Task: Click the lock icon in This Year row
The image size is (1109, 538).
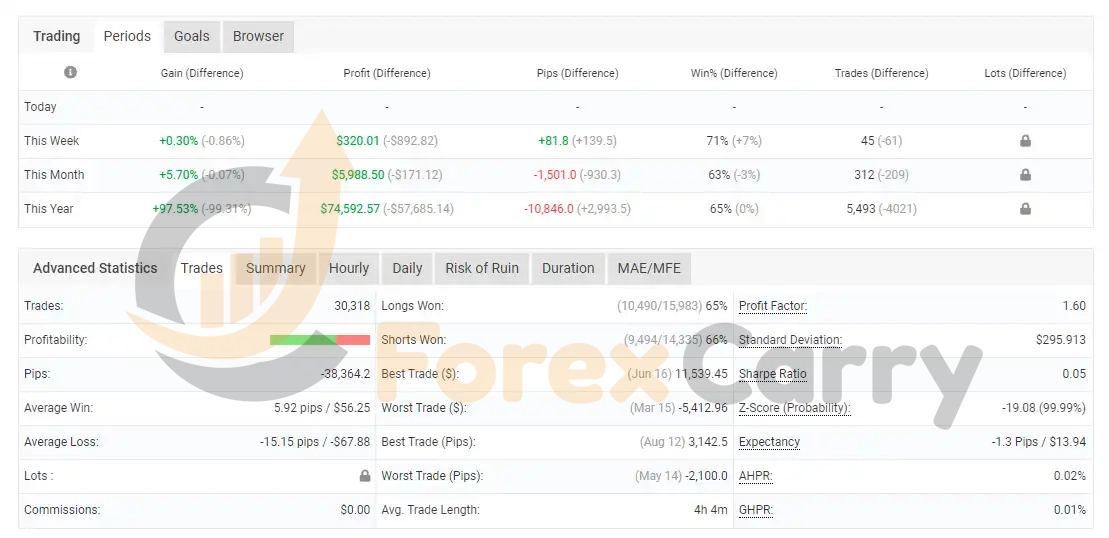Action: (x=1025, y=209)
